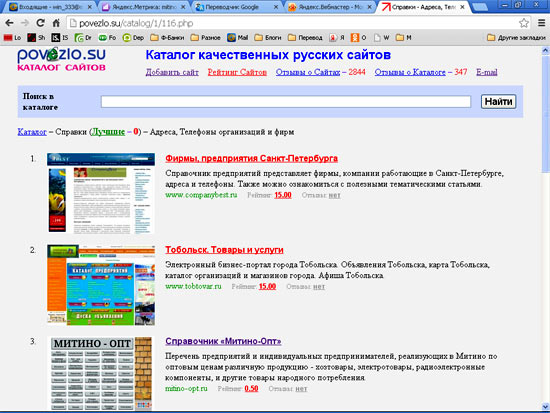Screen dimensions: 550x413
Task: Click the povezlo.su site logo
Action: tap(61, 60)
